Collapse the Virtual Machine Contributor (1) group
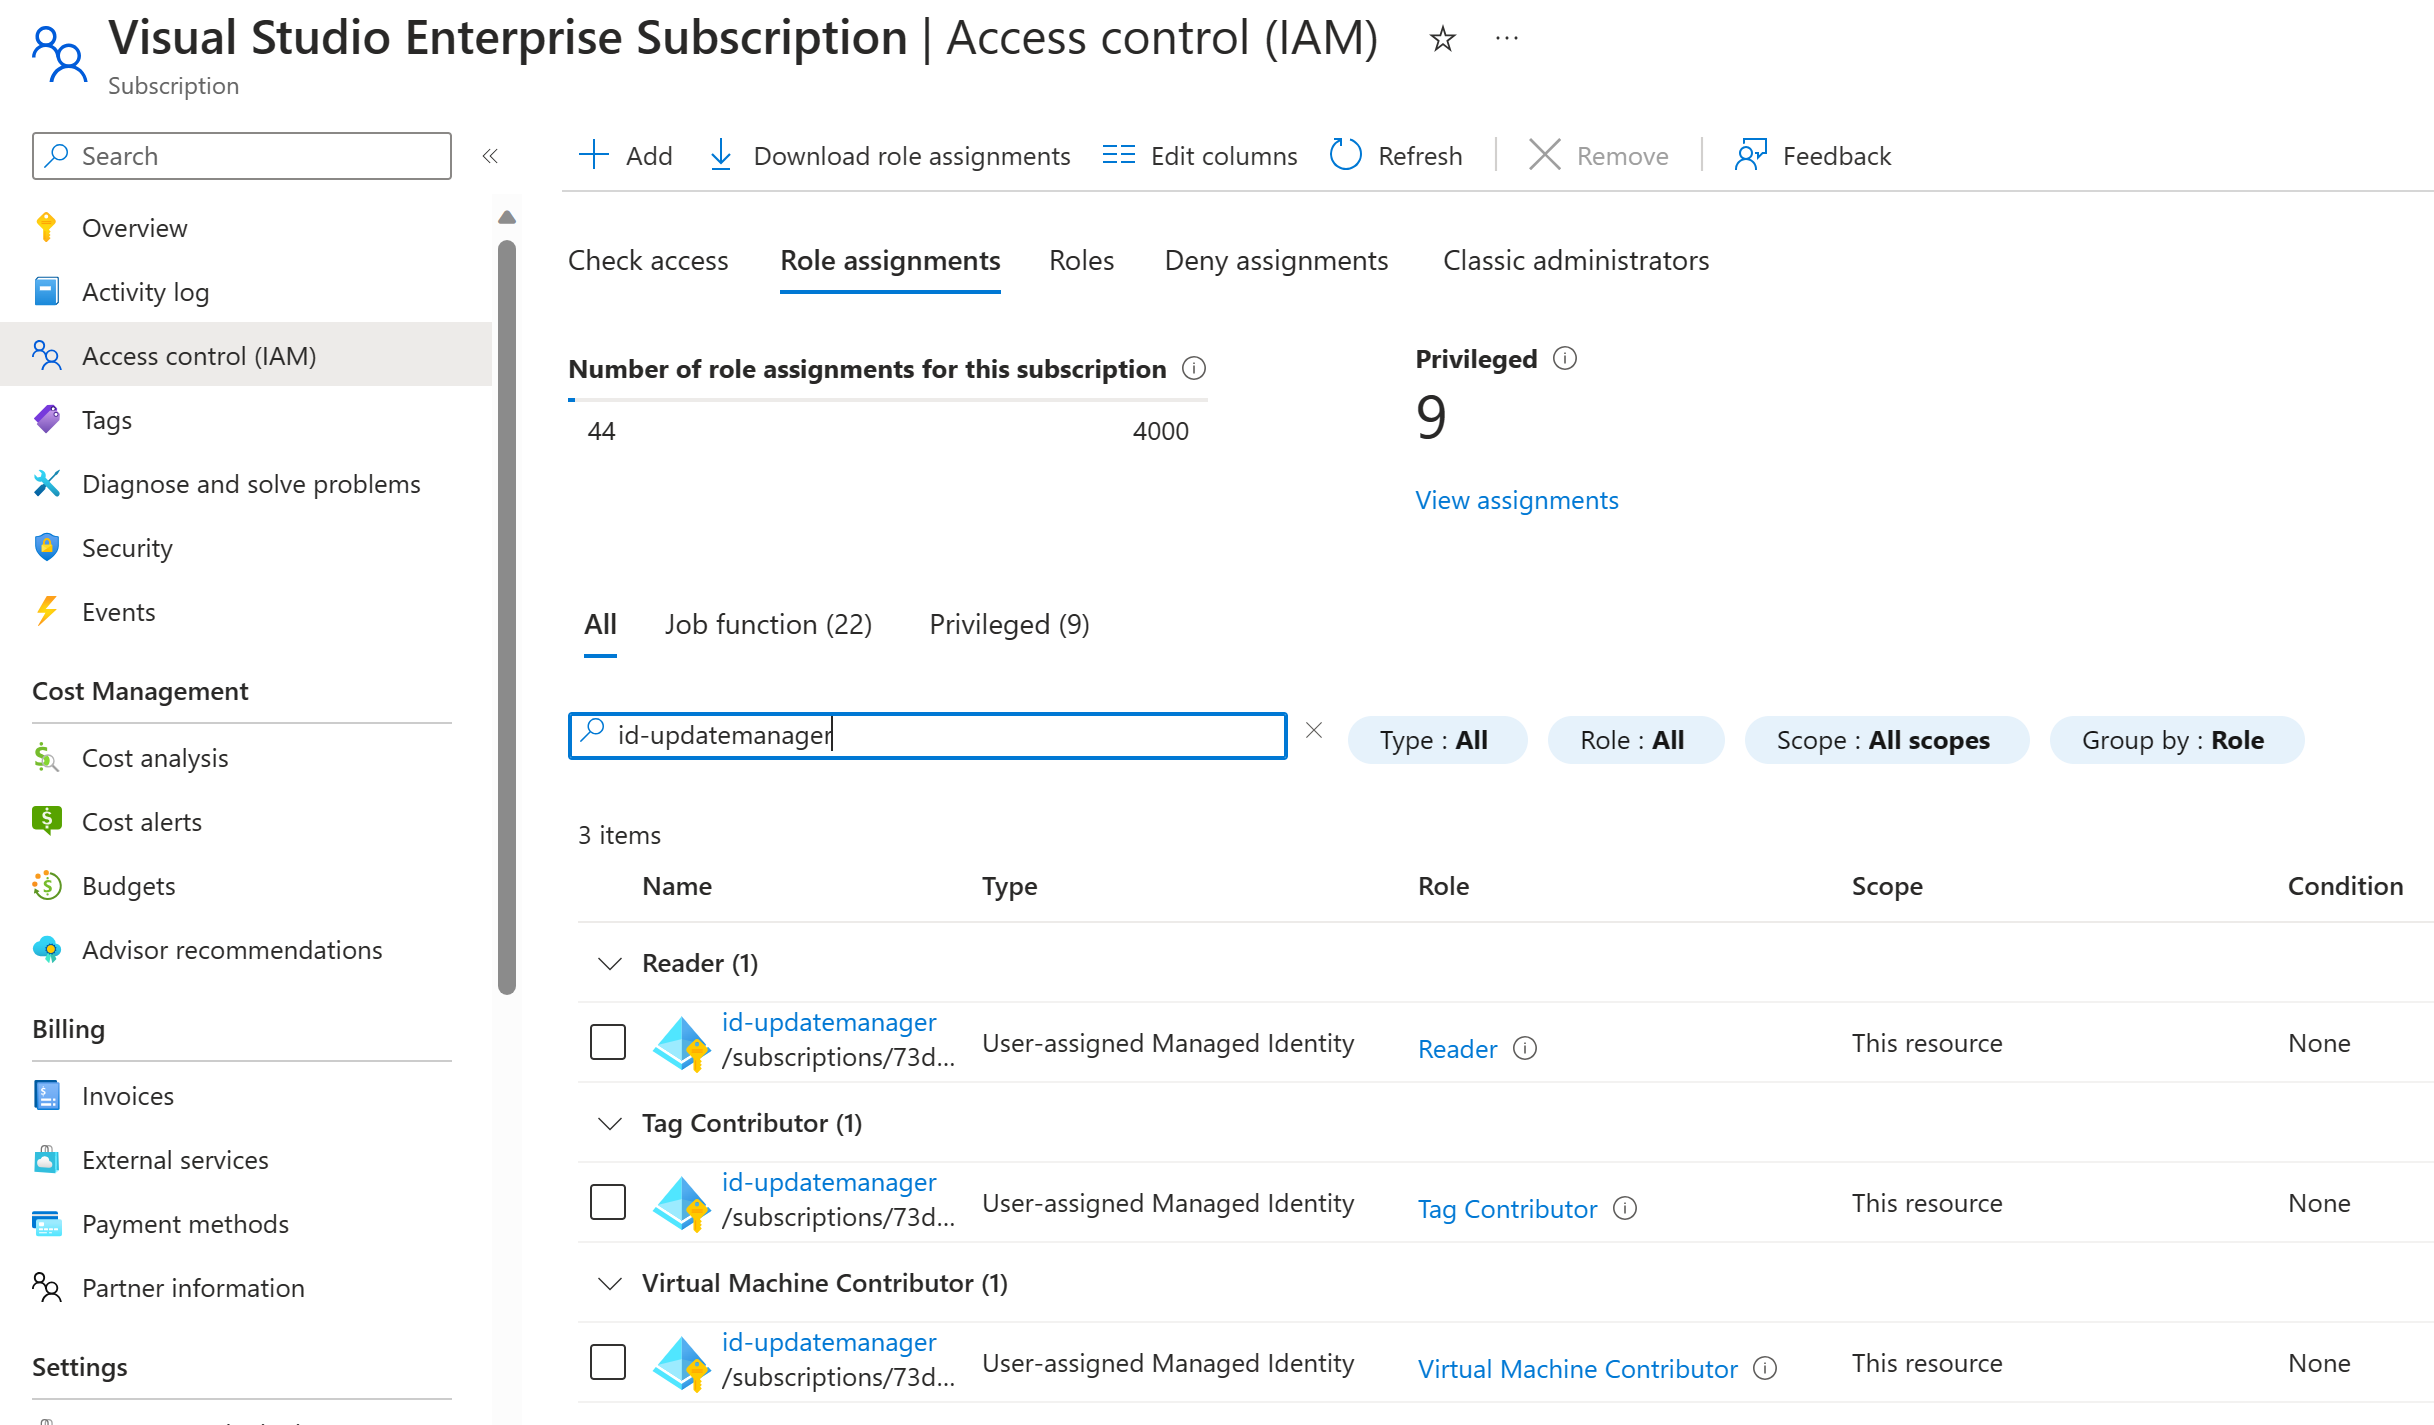Screen dimensions: 2434x1425 click(609, 1283)
